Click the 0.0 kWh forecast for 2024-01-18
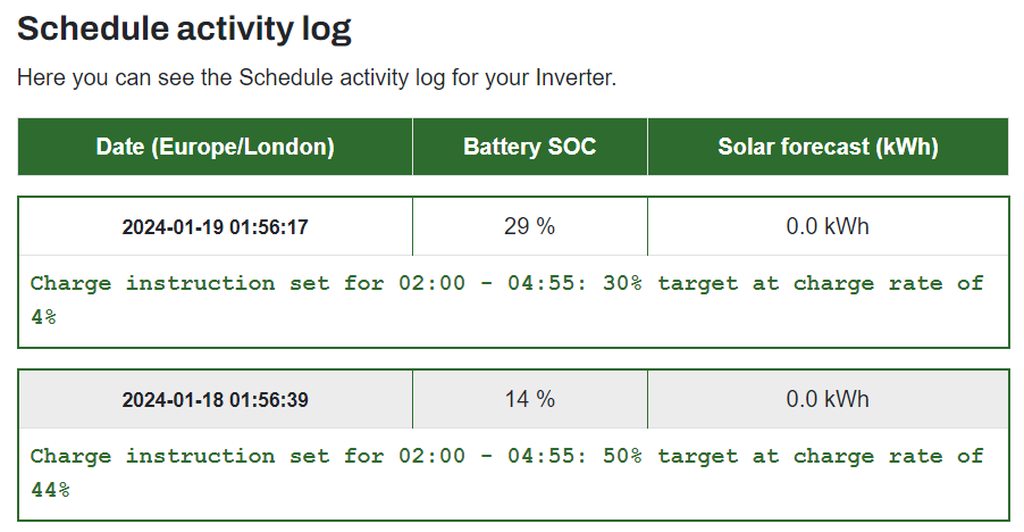 [x=828, y=399]
